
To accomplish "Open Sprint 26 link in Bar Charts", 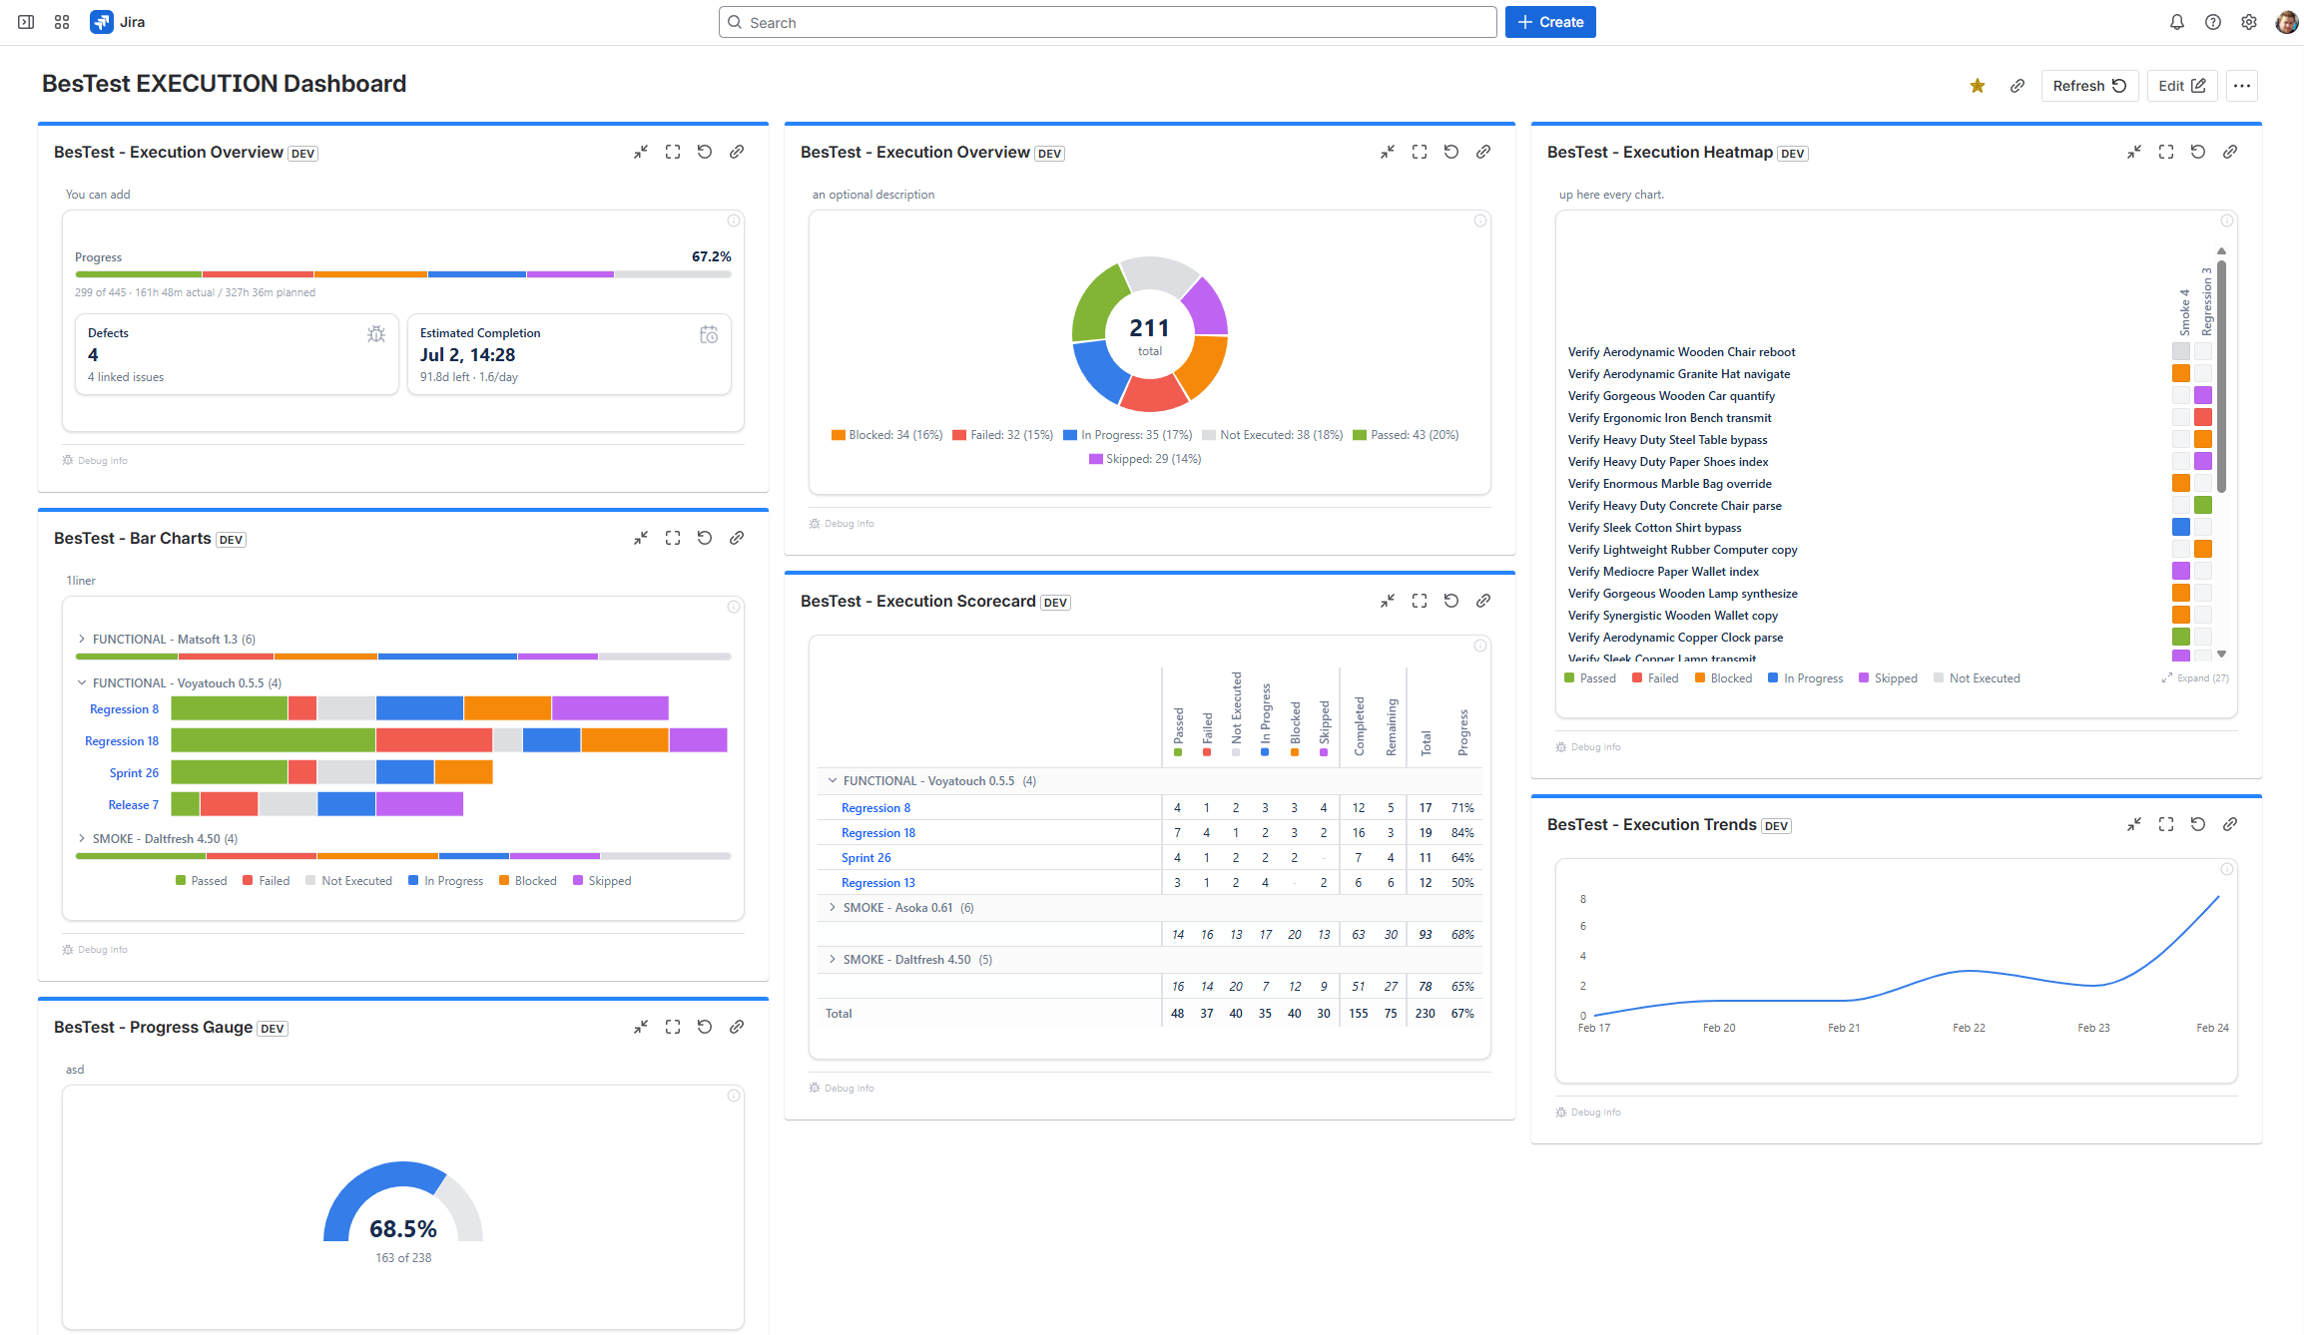I will (x=134, y=773).
